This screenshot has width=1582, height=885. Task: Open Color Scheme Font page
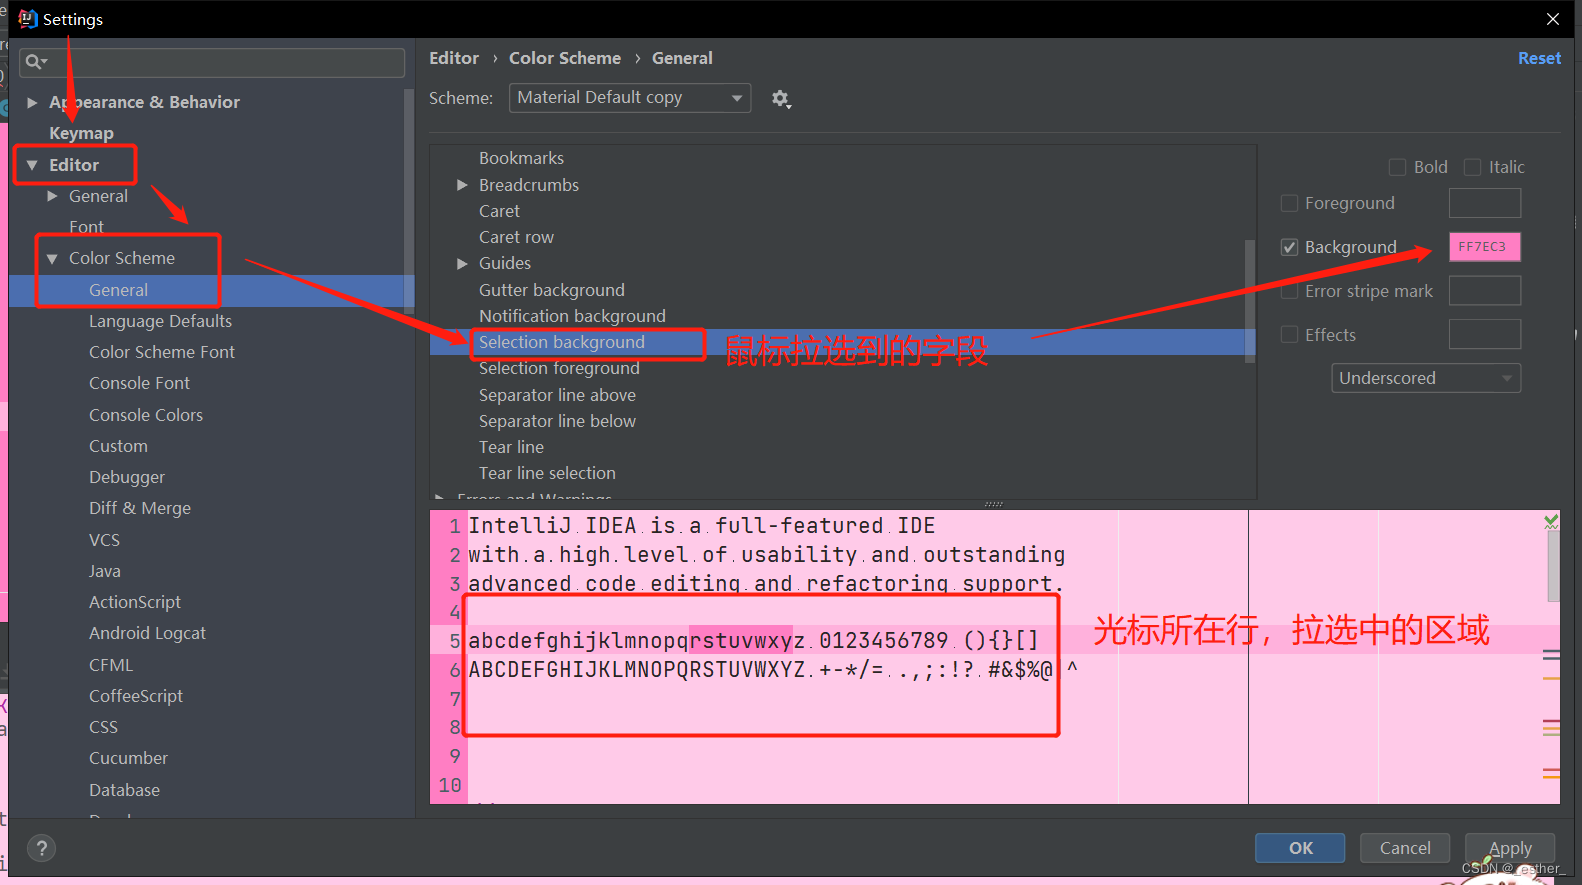point(162,352)
